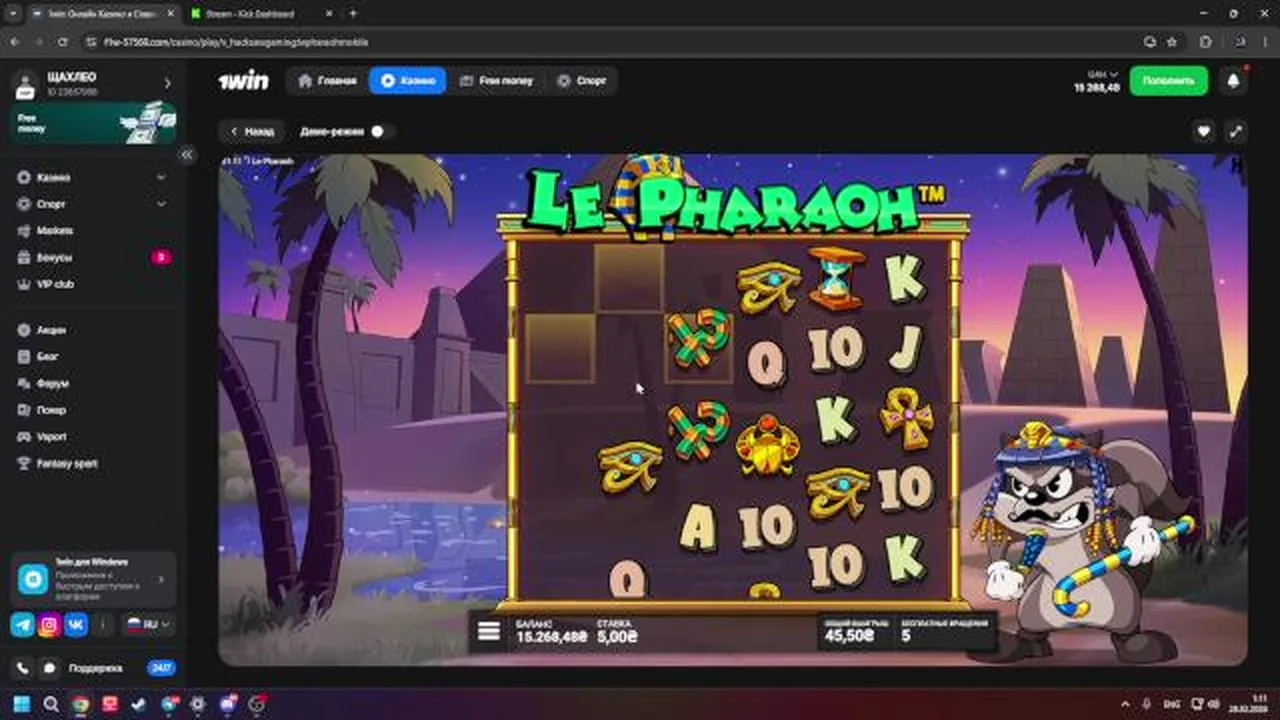Go to the Главная top tab
Screen dimensions: 1280x720
click(x=326, y=81)
